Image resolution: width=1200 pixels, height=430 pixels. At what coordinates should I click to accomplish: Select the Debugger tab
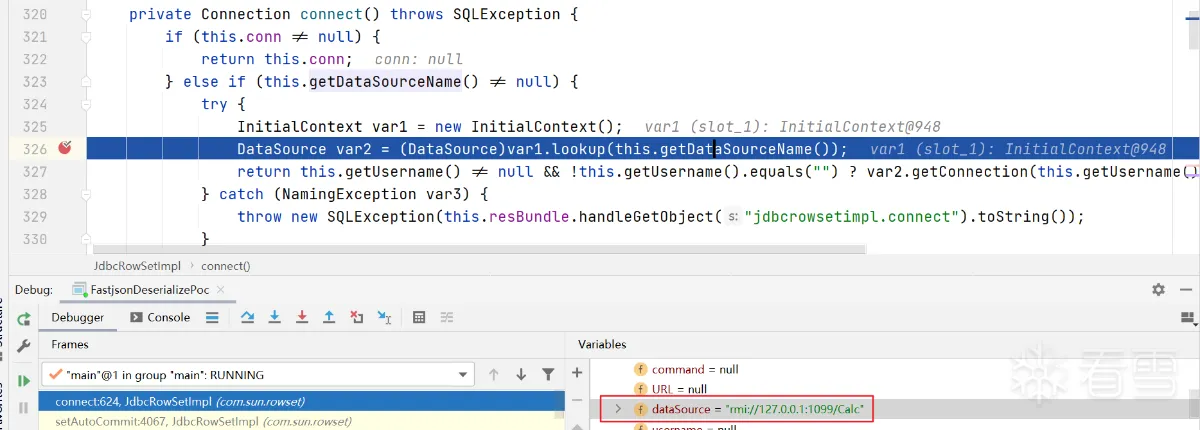pos(77,317)
